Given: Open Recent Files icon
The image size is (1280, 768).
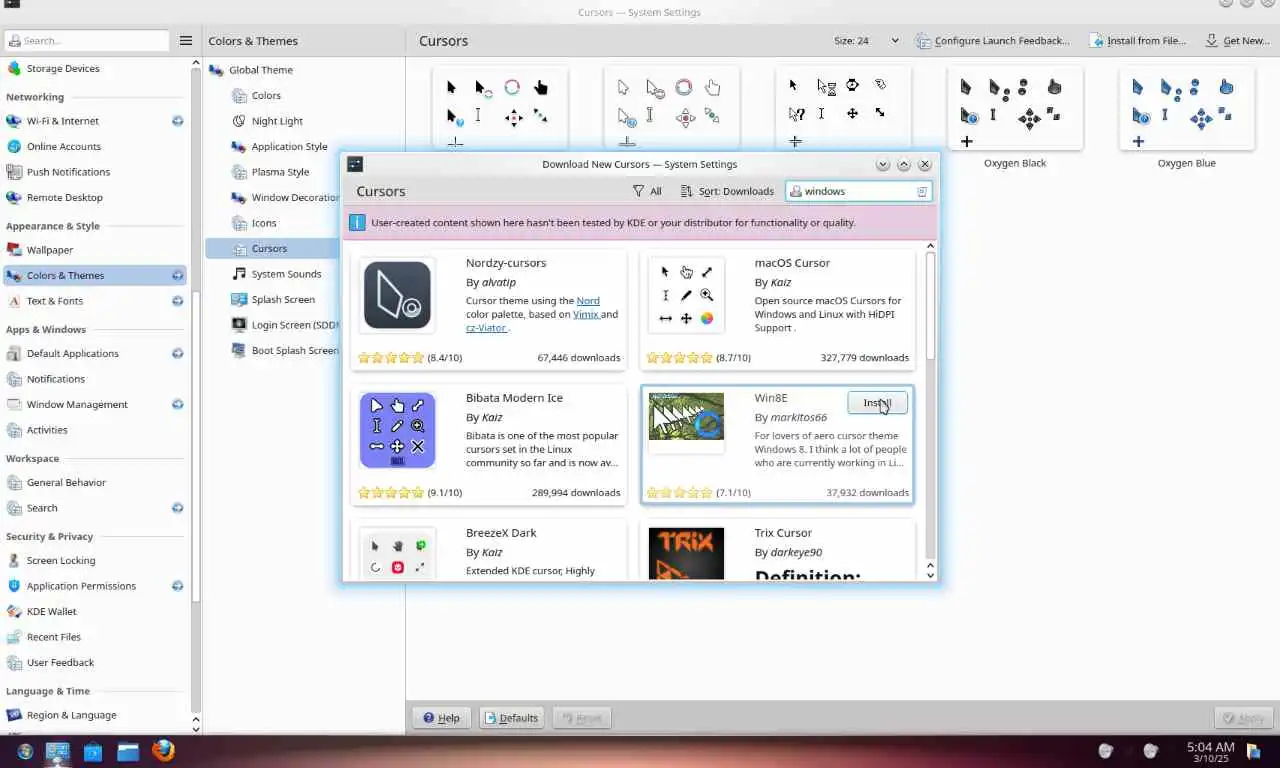Looking at the screenshot, I should pos(14,637).
